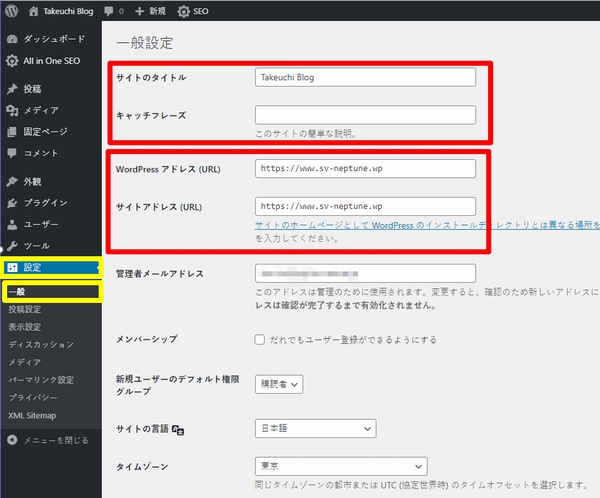Click the サイトアドレス (URL) field
Image resolution: width=600 pixels, height=498 pixels.
(x=365, y=206)
